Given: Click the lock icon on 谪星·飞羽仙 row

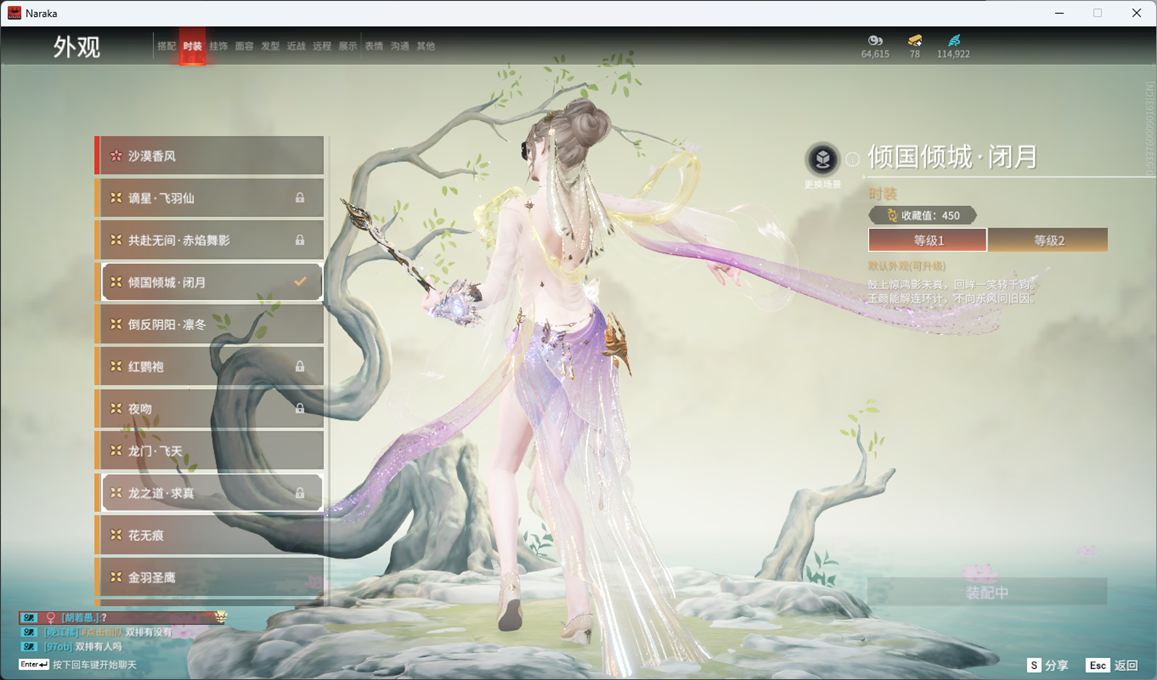Looking at the screenshot, I should (x=300, y=198).
